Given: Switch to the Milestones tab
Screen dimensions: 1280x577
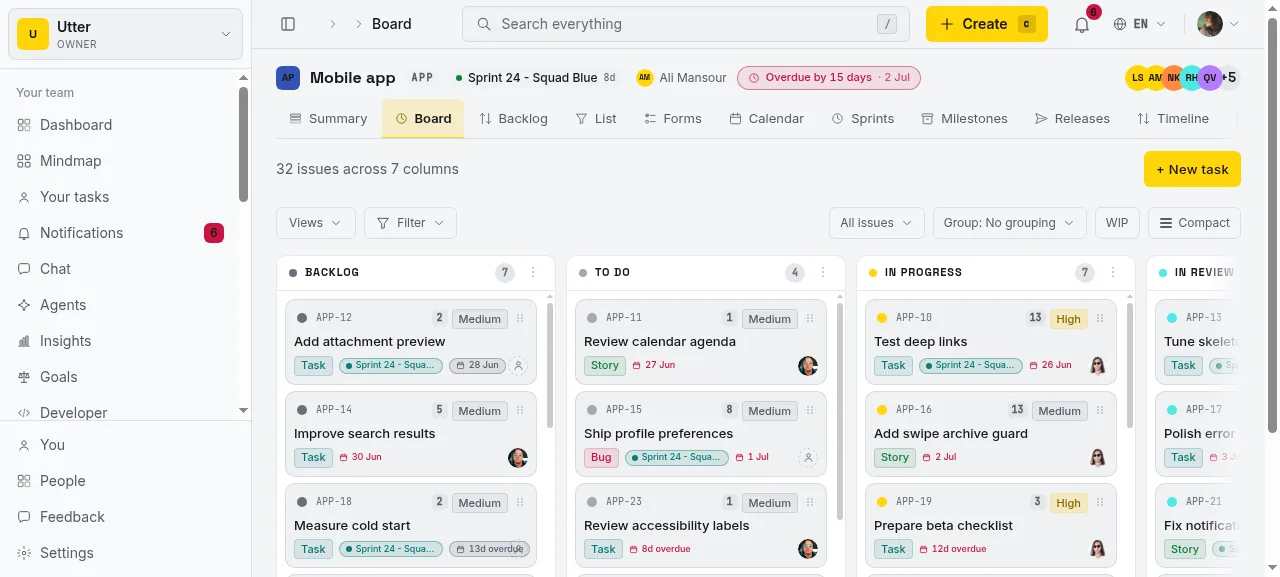Looking at the screenshot, I should pyautogui.click(x=965, y=118).
